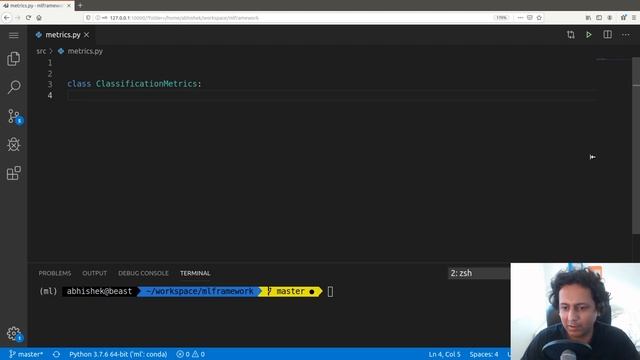Select the metrics.py browser tab
Viewport: 640px width, 360px height.
(x=37, y=6)
